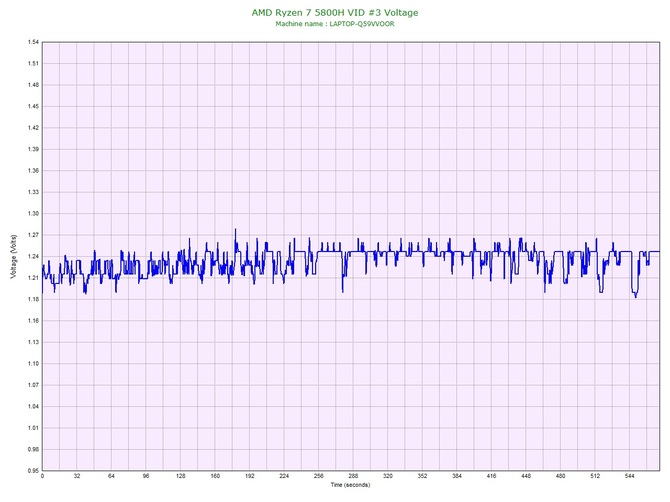The height and width of the screenshot is (502, 670).
Task: Click the 256 x-axis tick label
Action: (319, 476)
